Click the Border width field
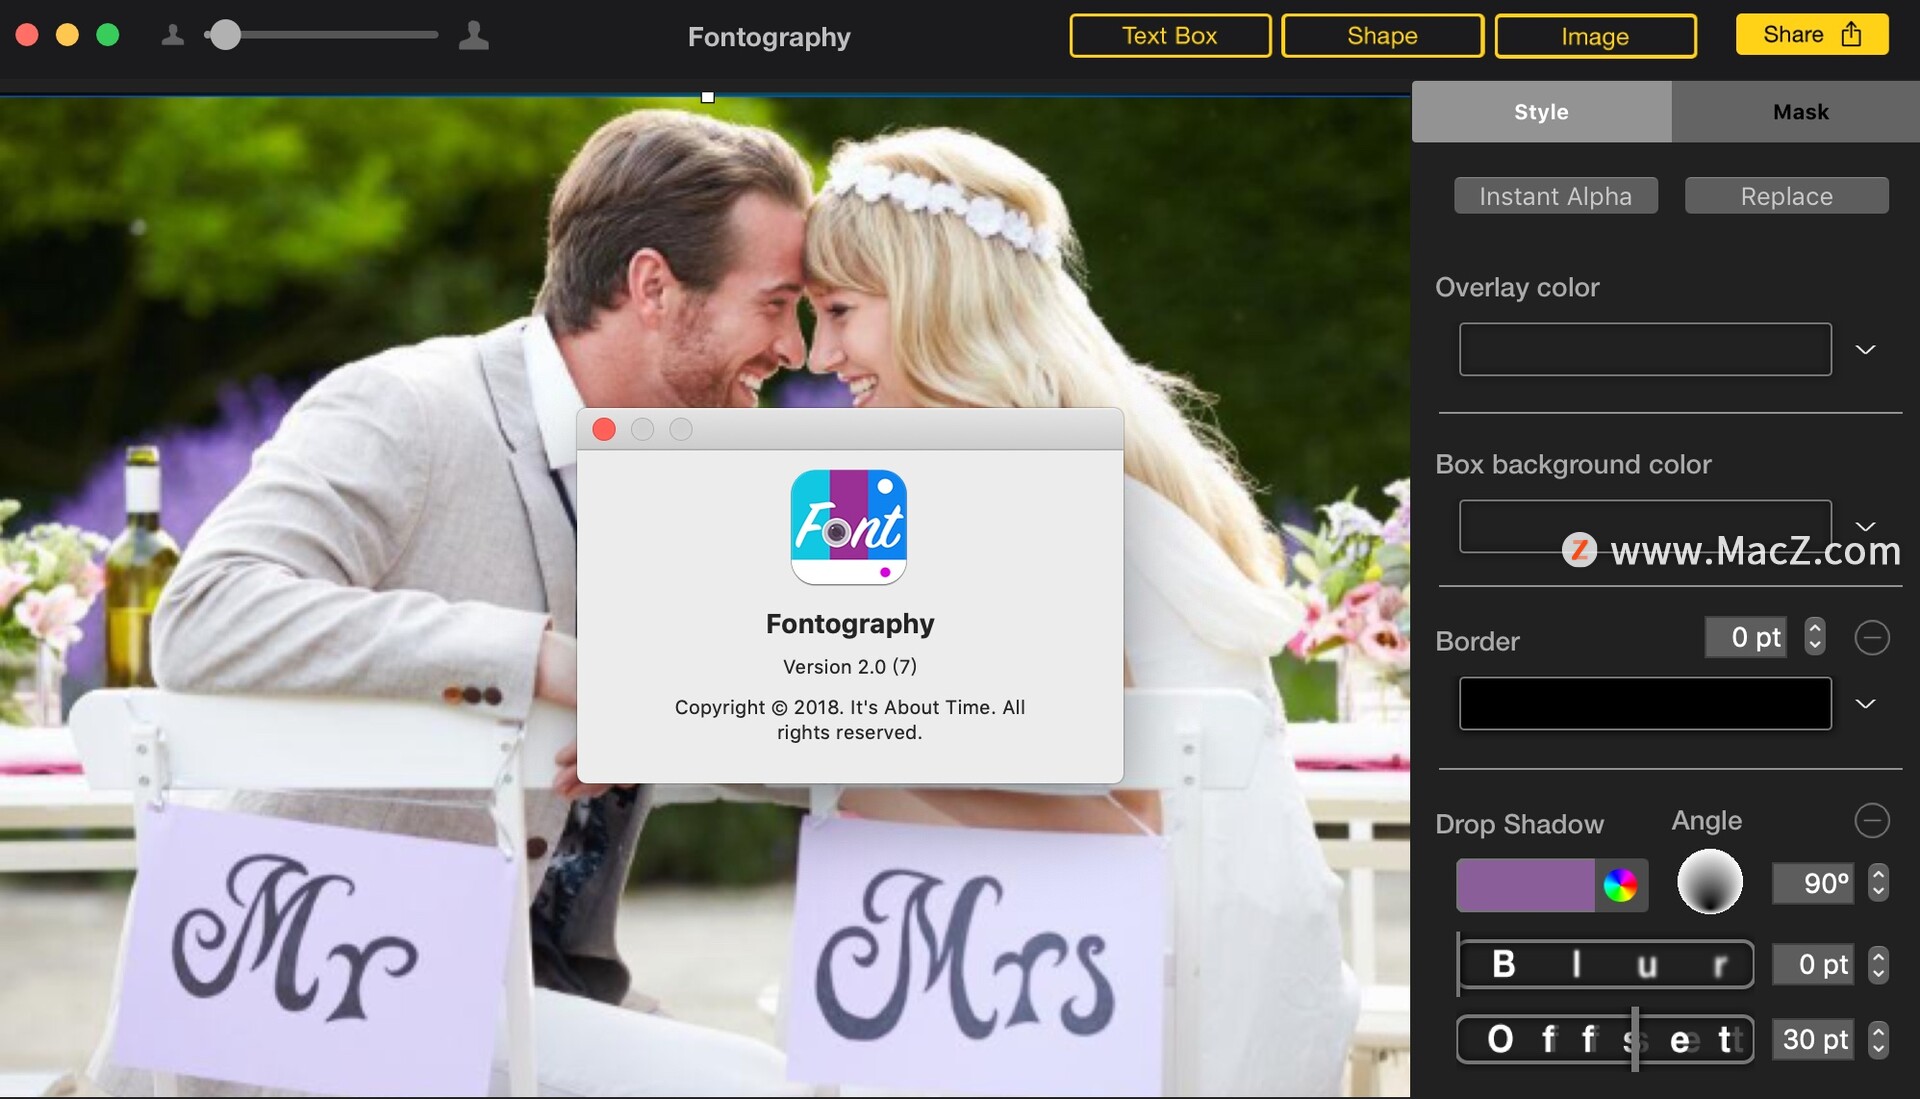1920x1099 pixels. (x=1745, y=637)
